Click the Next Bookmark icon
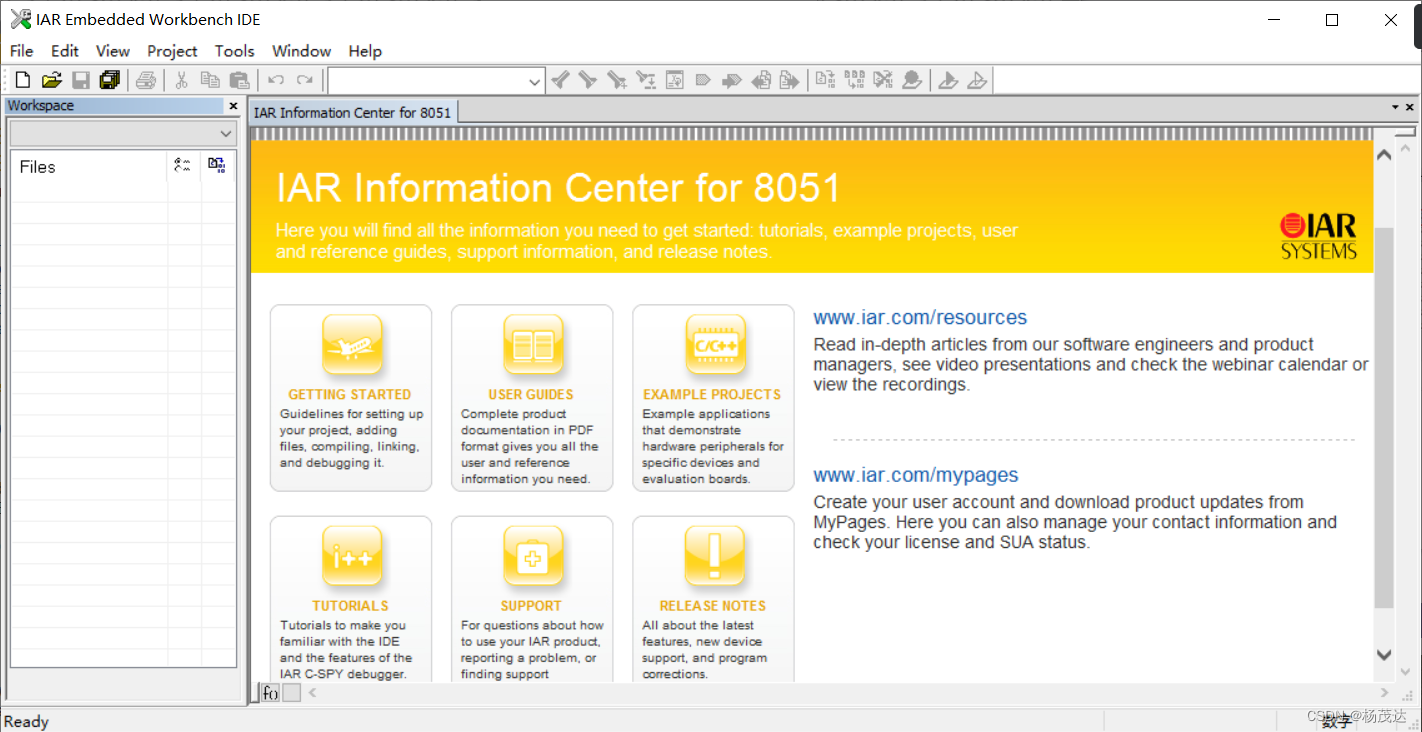The width and height of the screenshot is (1422, 732). tap(732, 80)
